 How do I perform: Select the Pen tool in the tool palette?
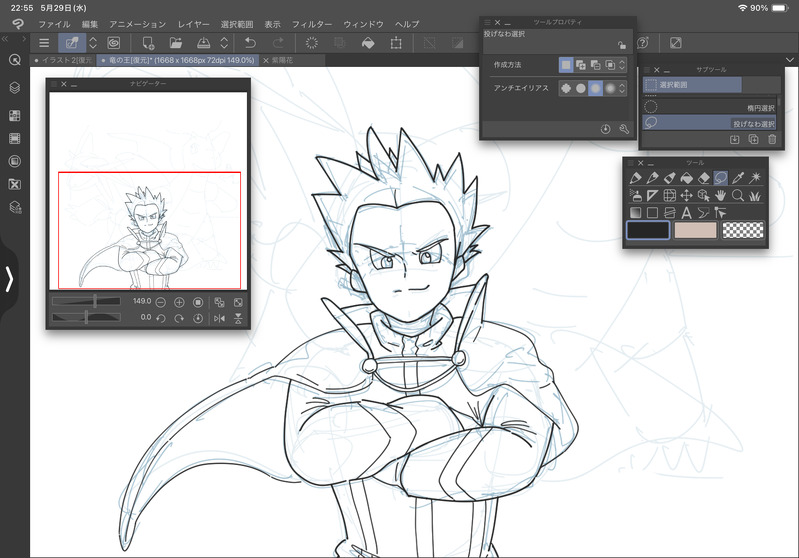tap(635, 178)
